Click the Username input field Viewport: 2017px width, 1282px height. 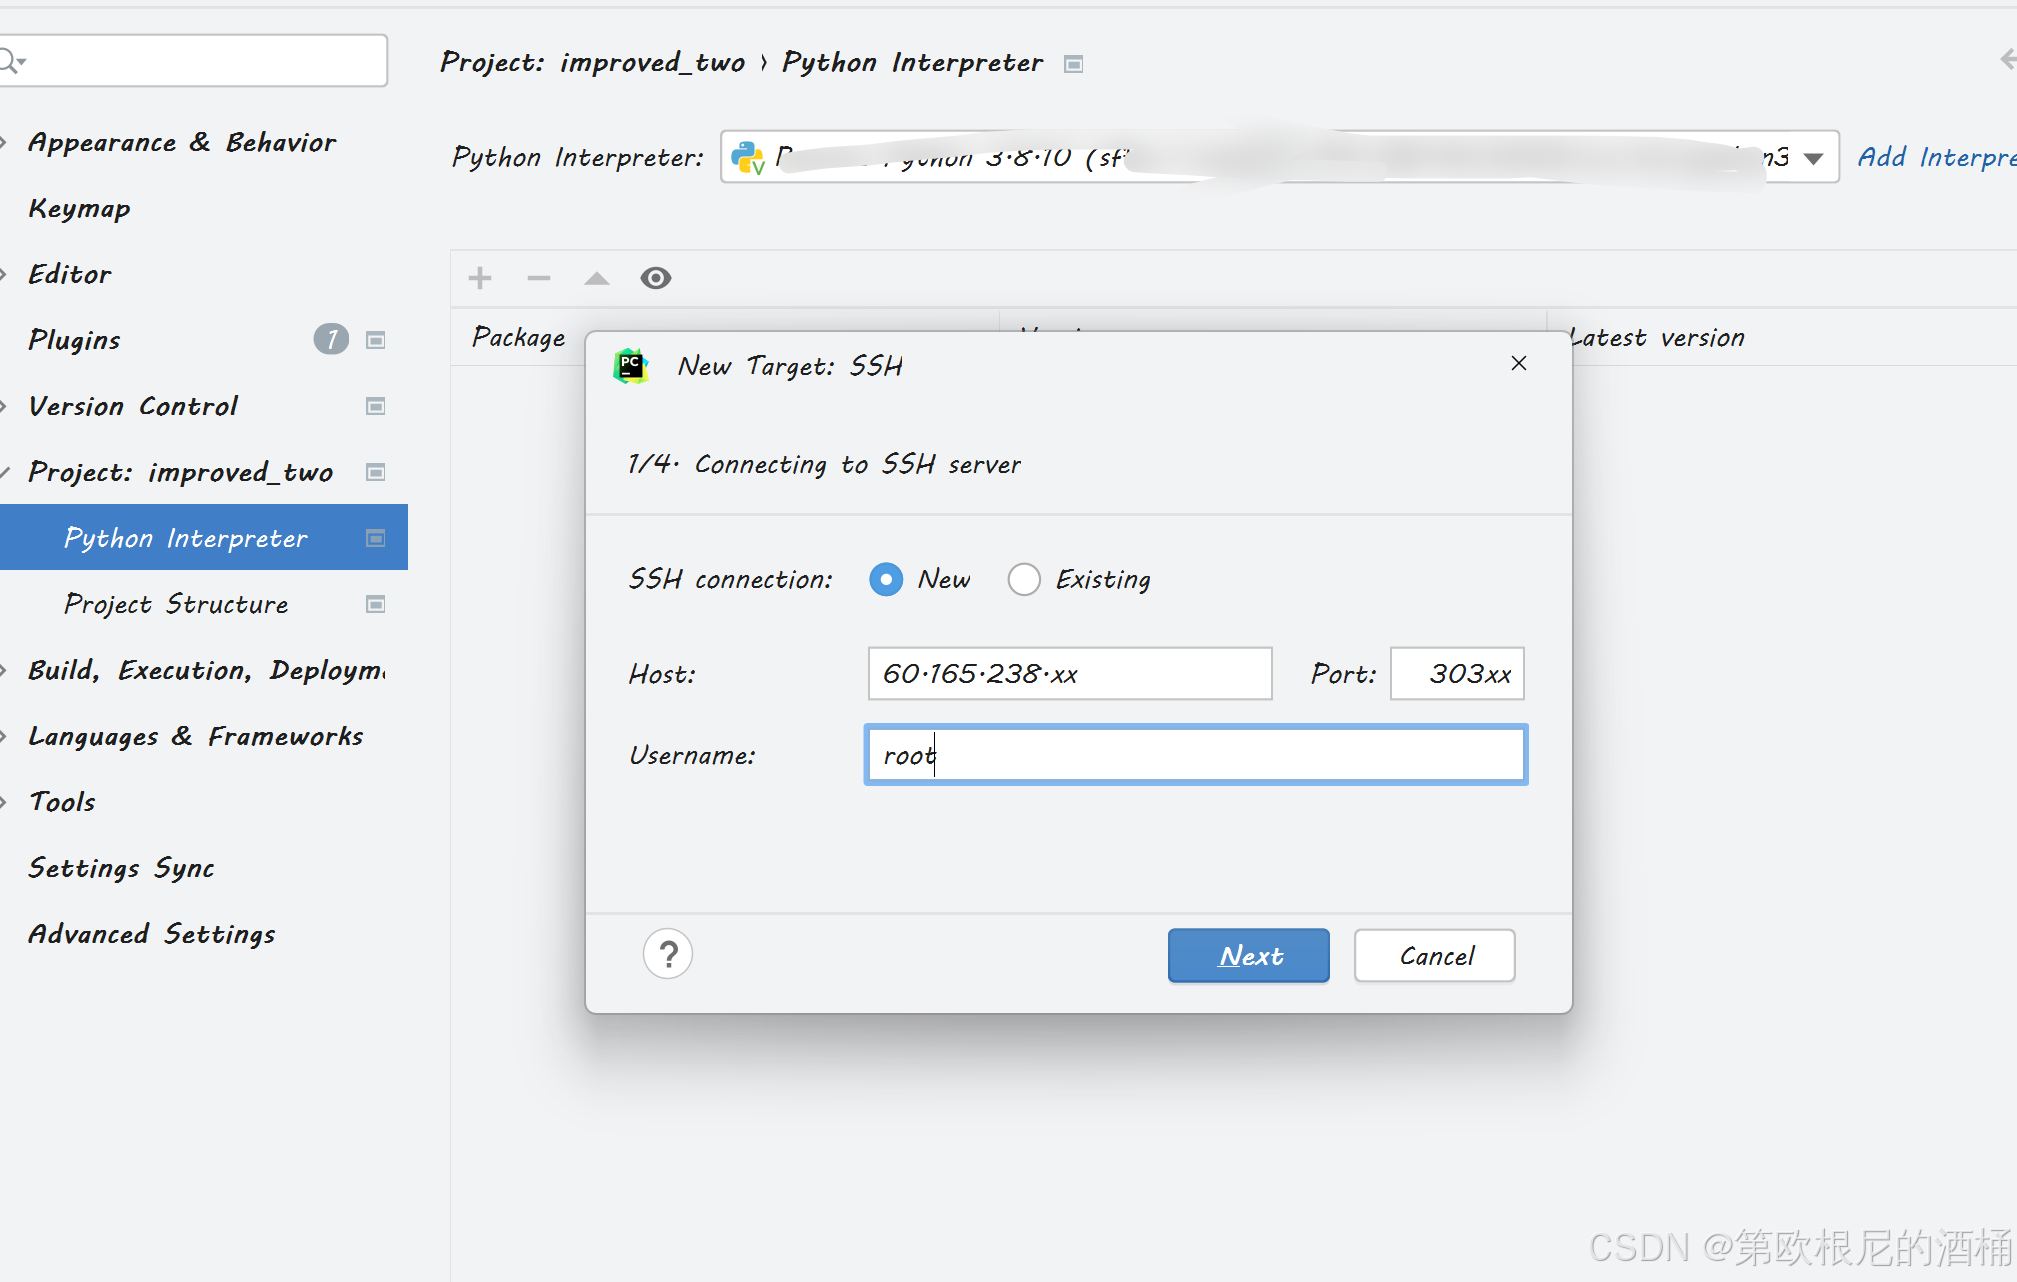(x=1196, y=755)
